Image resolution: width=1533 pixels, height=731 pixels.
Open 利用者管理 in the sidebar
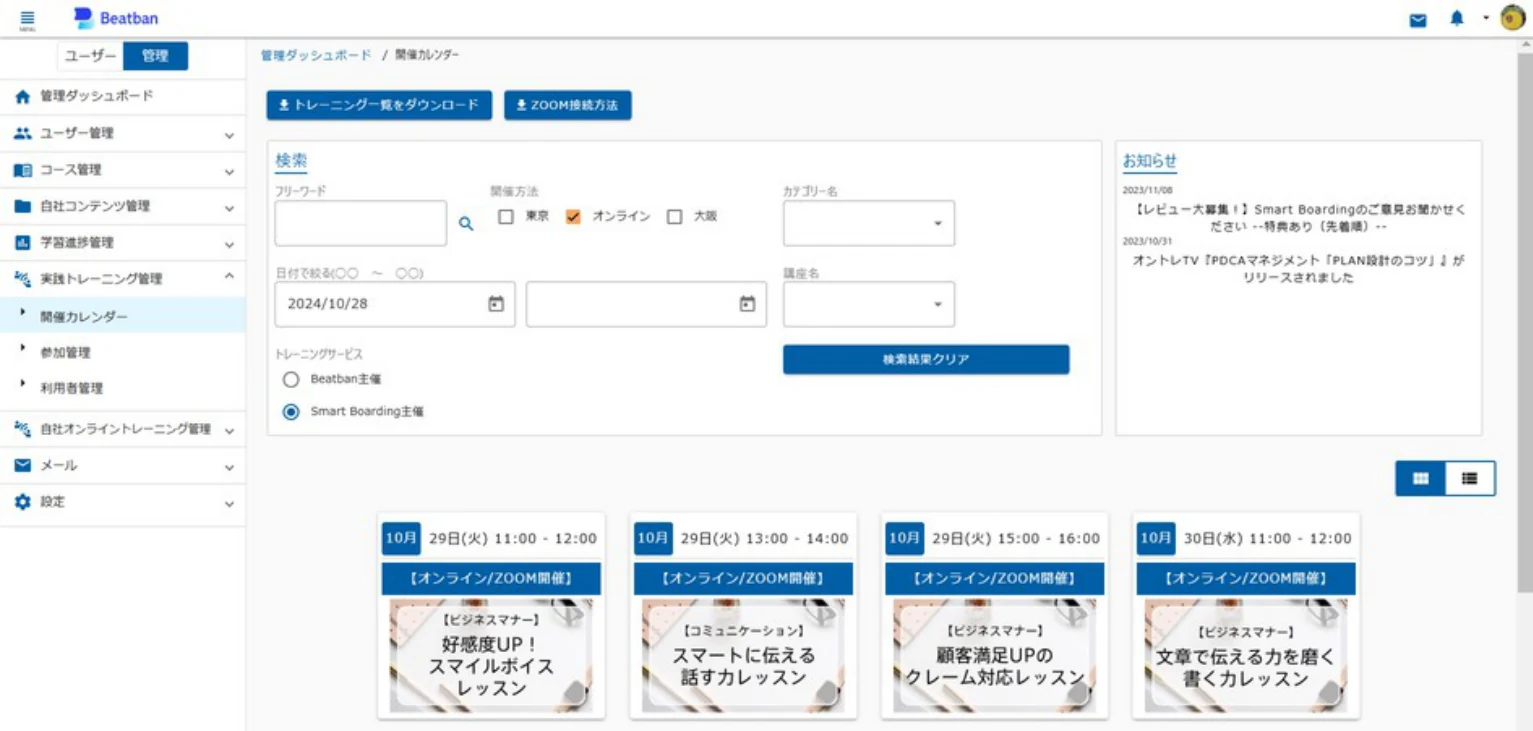click(71, 388)
